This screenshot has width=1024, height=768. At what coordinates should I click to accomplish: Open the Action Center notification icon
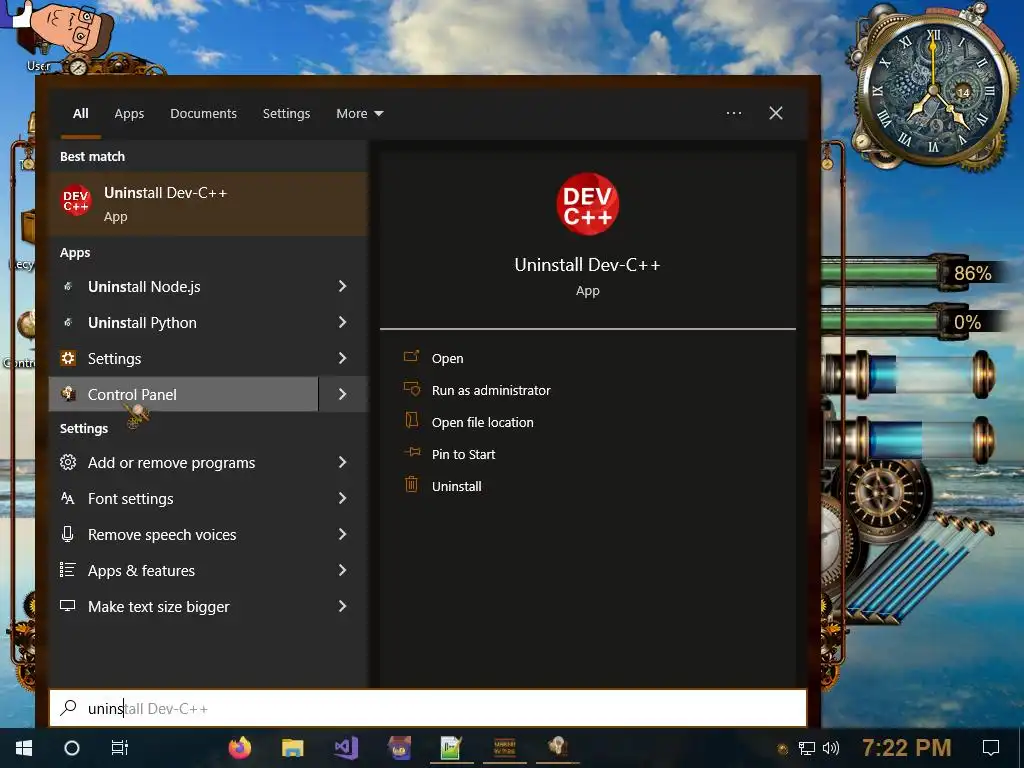click(991, 748)
